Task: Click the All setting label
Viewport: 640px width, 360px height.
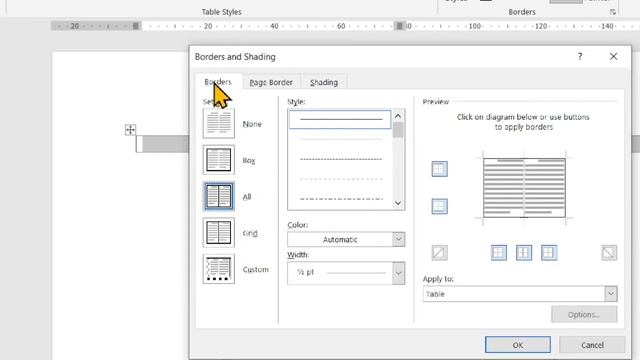Action: pyautogui.click(x=247, y=196)
